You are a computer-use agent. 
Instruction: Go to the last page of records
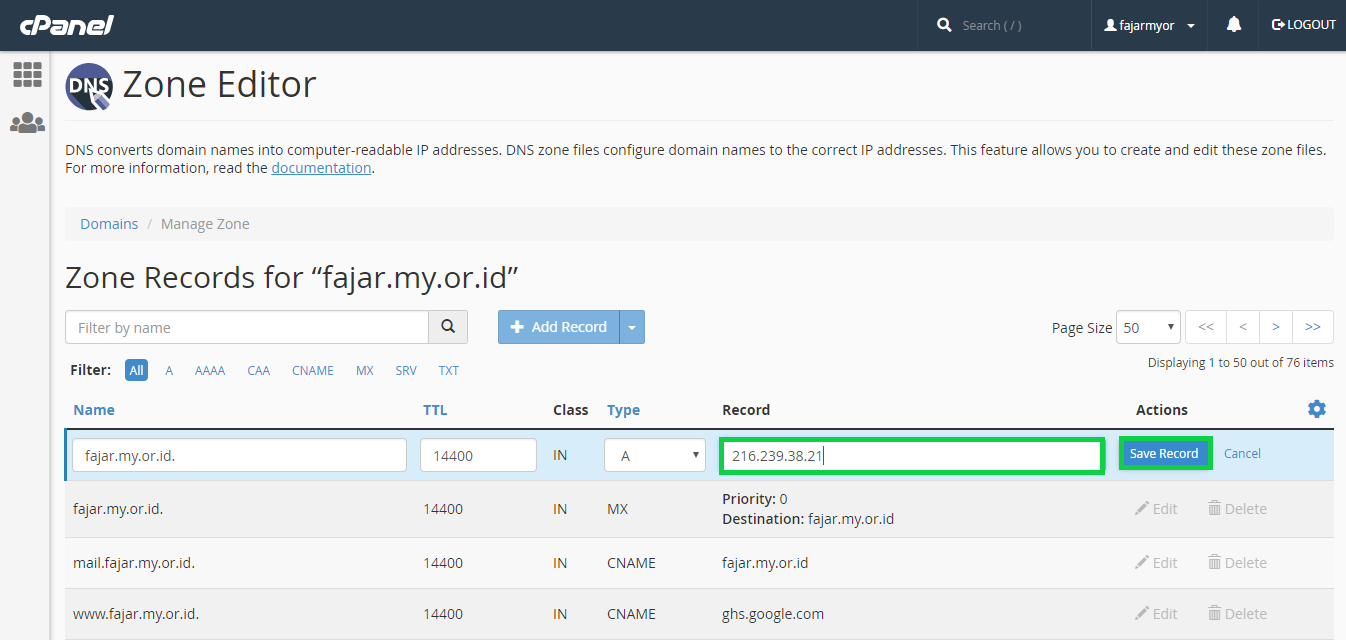click(1313, 327)
